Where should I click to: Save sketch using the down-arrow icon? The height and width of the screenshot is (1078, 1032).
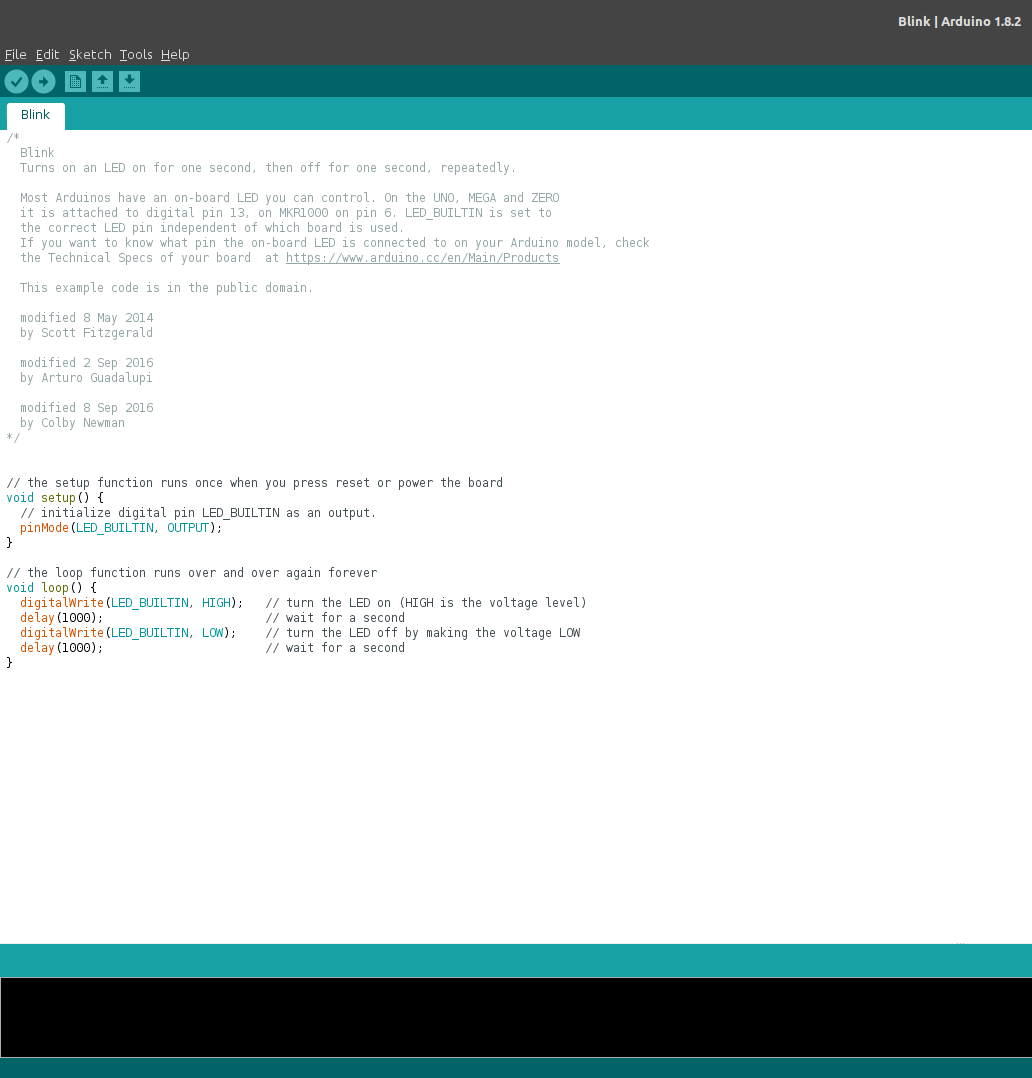129,82
